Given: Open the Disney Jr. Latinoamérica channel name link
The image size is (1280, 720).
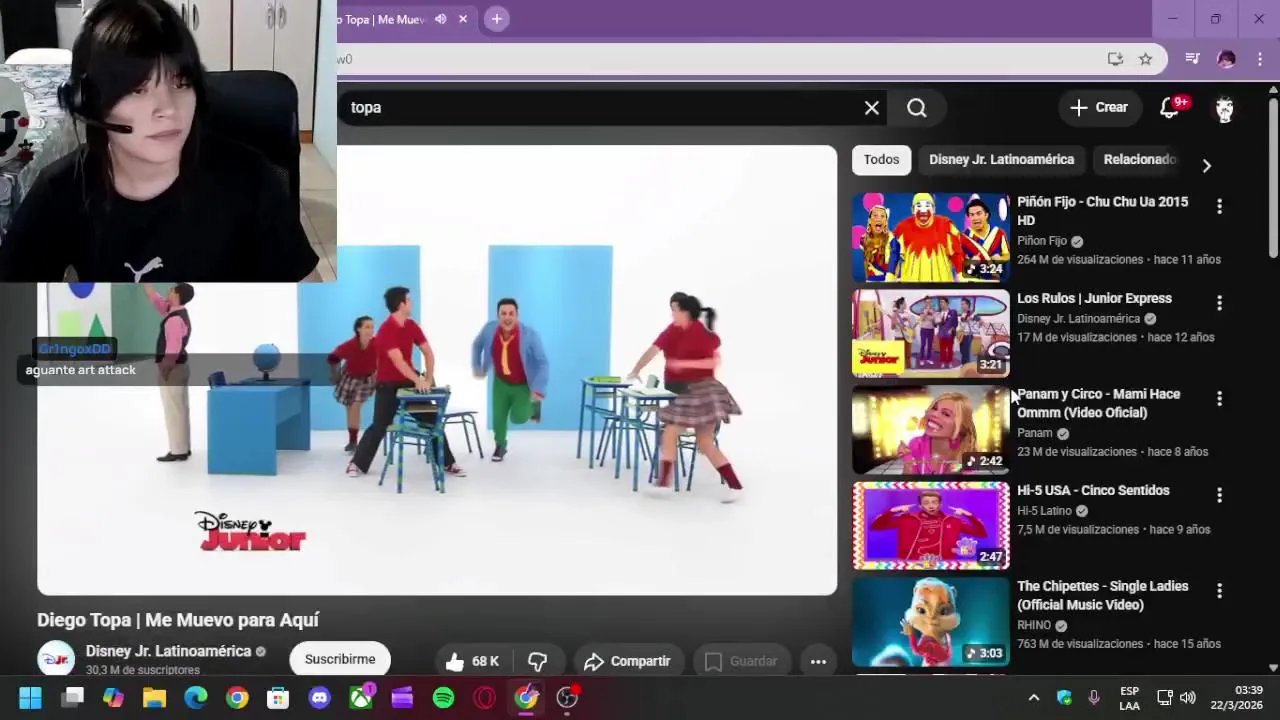Looking at the screenshot, I should (x=168, y=651).
